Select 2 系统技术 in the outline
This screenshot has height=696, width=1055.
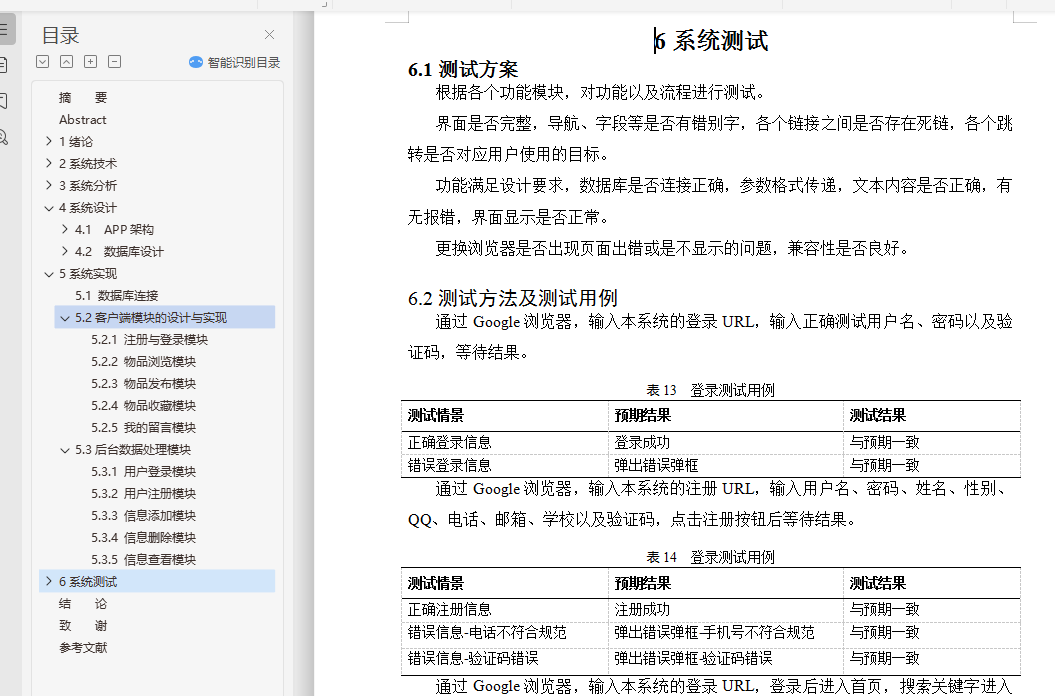coord(87,164)
